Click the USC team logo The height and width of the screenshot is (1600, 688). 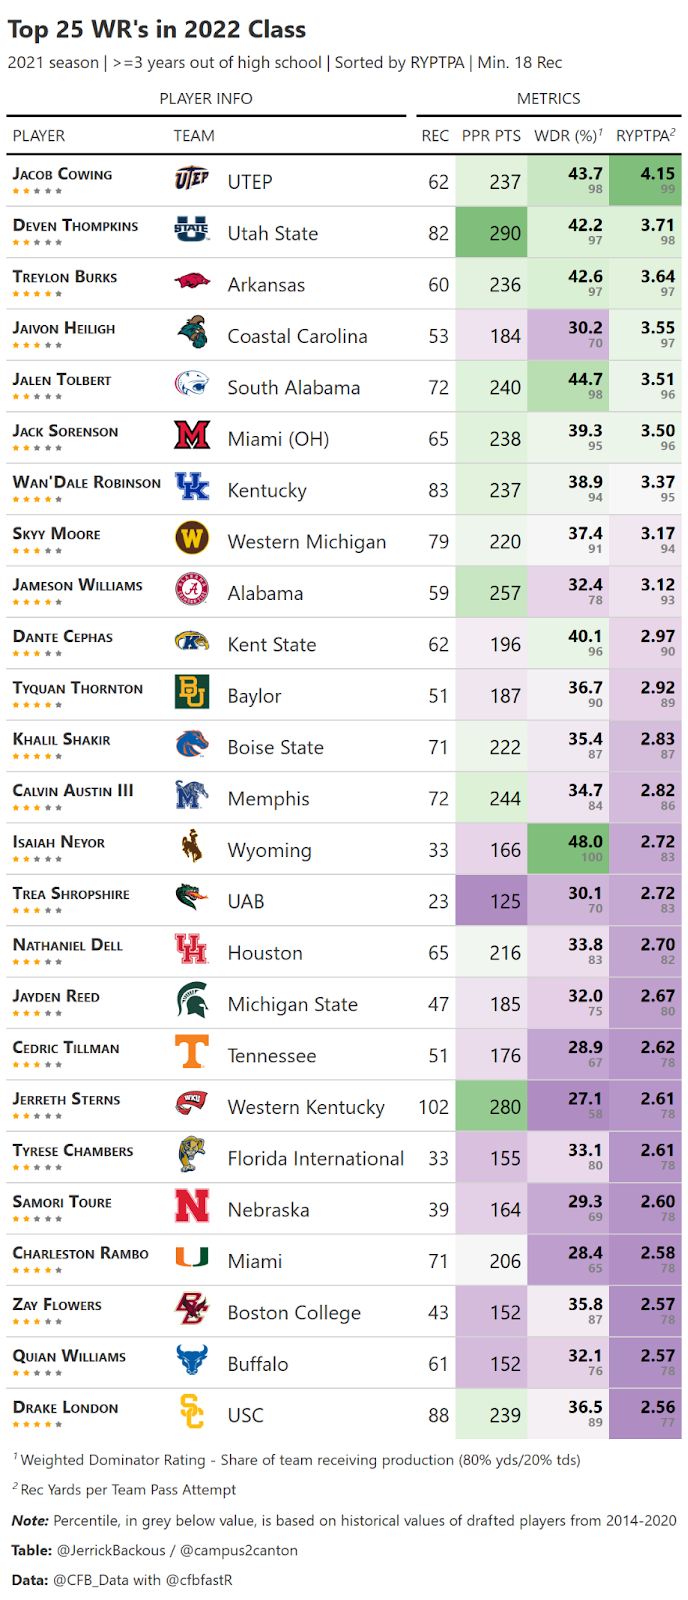click(192, 1412)
